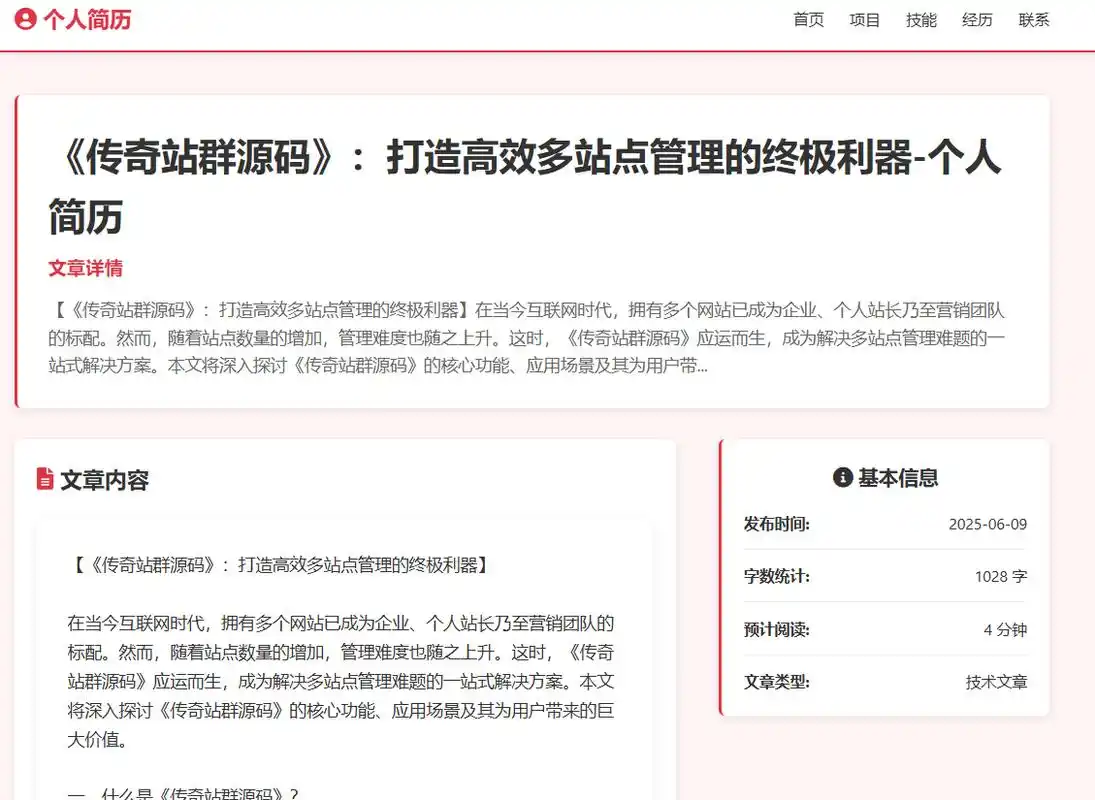Viewport: 1095px width, 800px height.
Task: Navigate to 首页 in the top menu
Action: click(x=808, y=20)
